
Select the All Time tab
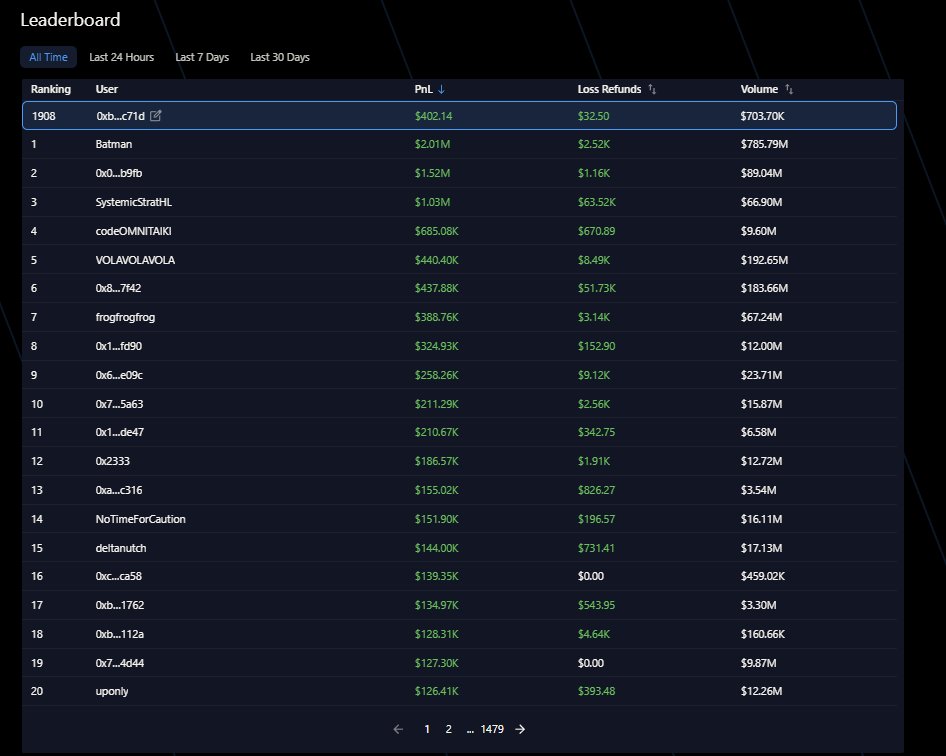(48, 57)
